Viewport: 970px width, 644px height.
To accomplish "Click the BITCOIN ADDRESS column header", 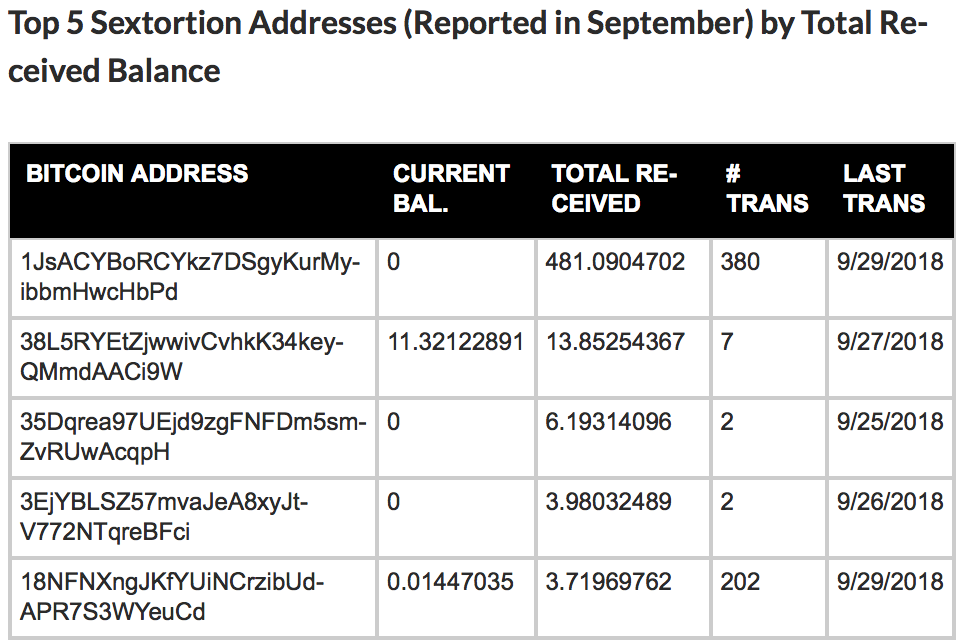I will click(x=137, y=174).
